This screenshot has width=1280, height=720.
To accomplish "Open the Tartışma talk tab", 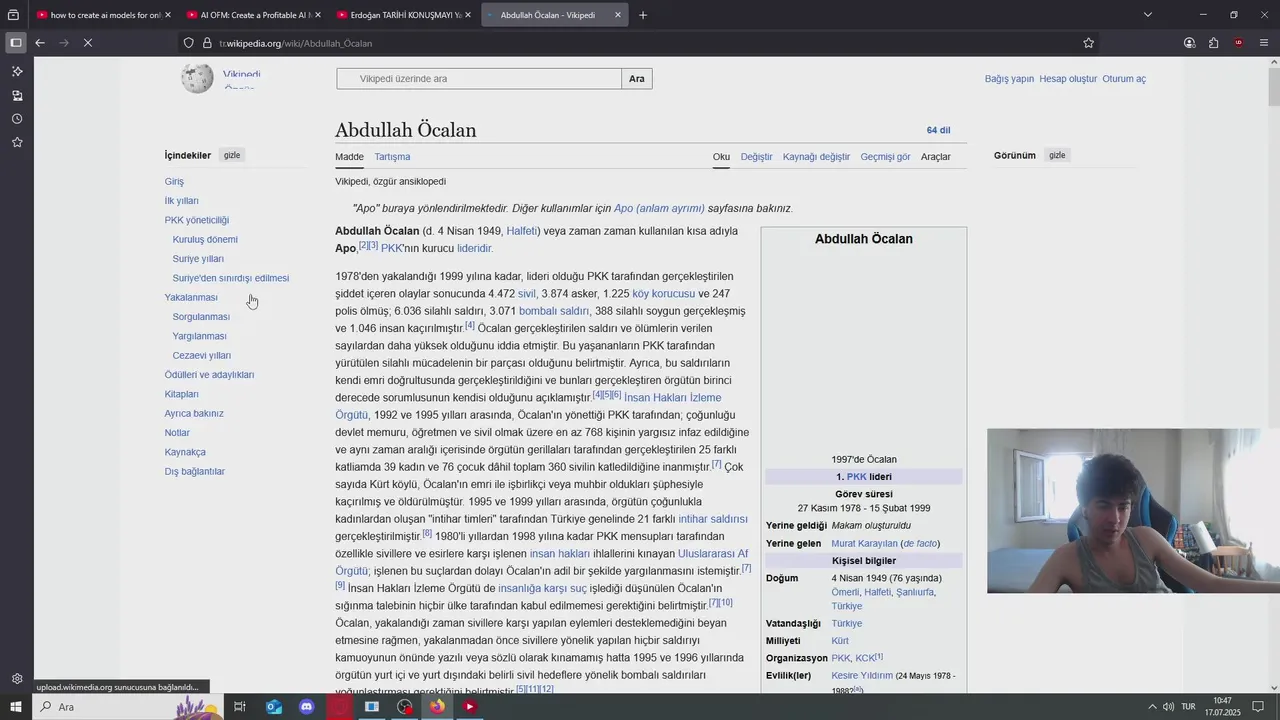I will click(x=392, y=157).
